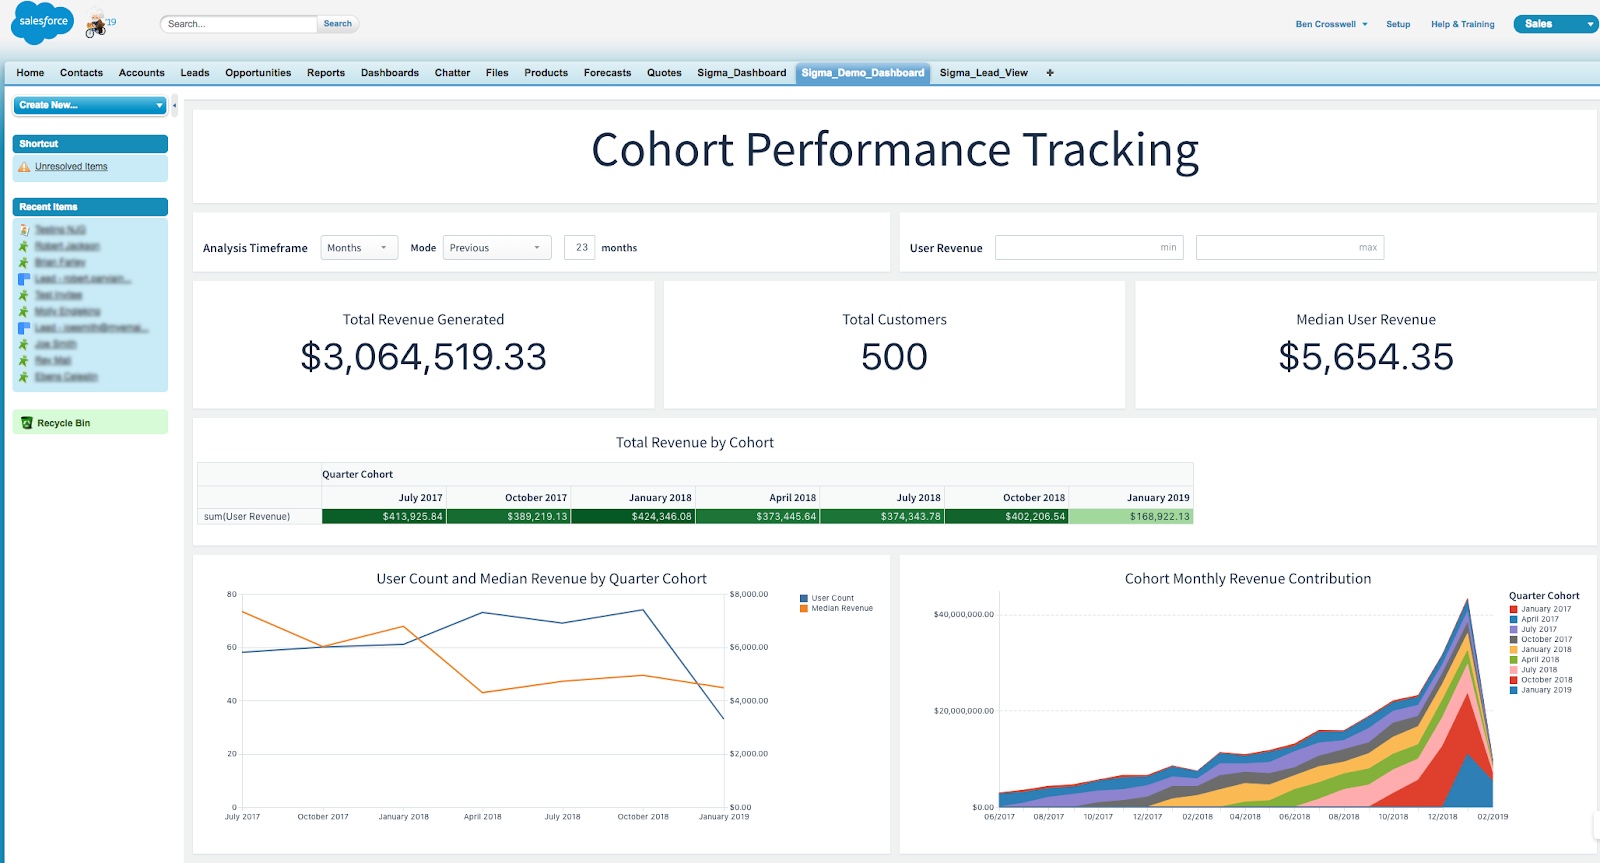Image resolution: width=1600 pixels, height=863 pixels.
Task: Click the Total Customers value 500
Action: pyautogui.click(x=894, y=357)
